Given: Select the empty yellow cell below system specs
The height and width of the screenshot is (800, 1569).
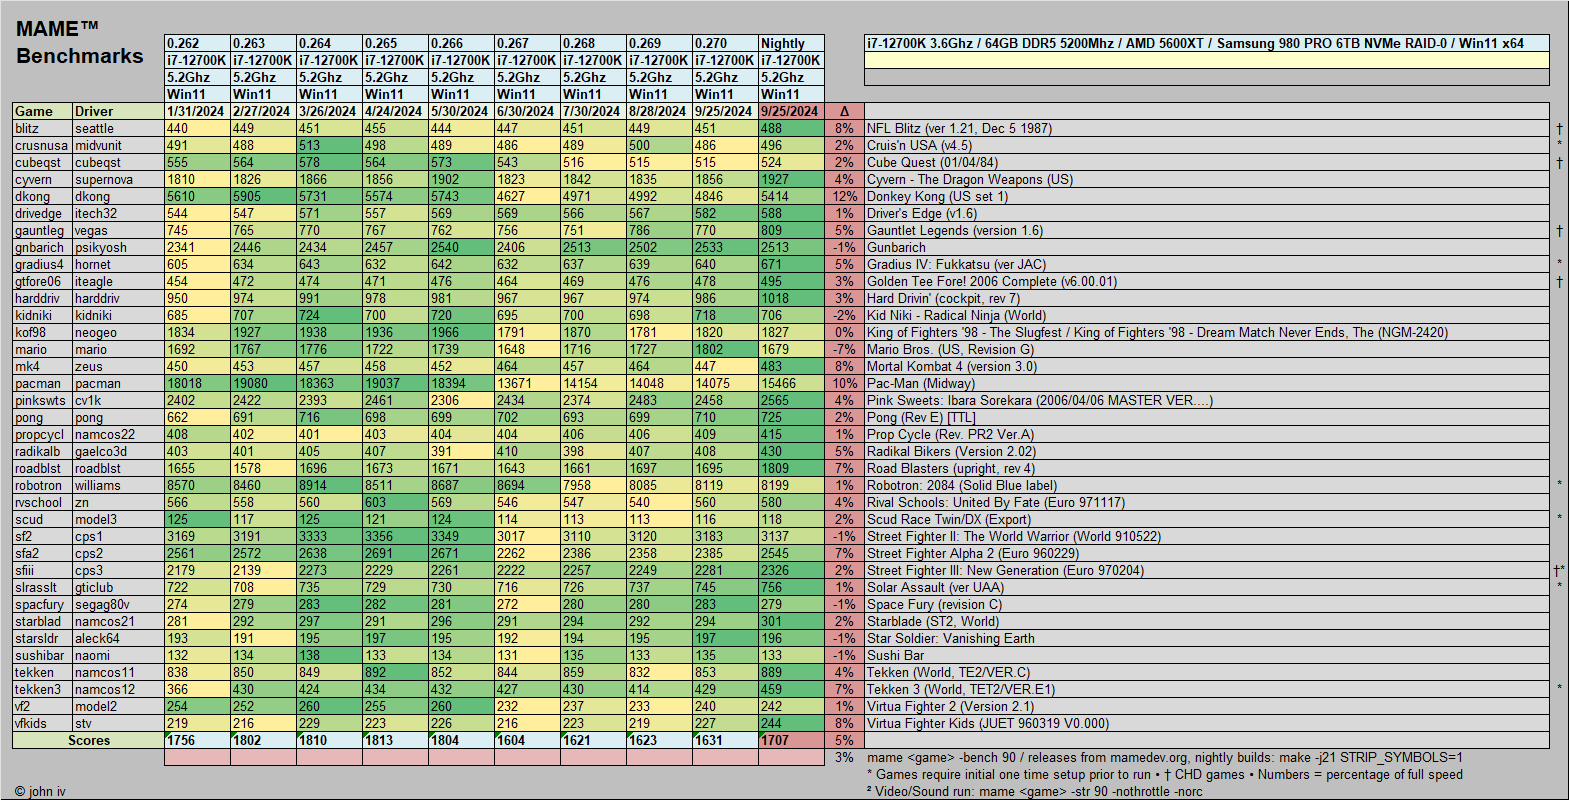Looking at the screenshot, I should pyautogui.click(x=1206, y=61).
